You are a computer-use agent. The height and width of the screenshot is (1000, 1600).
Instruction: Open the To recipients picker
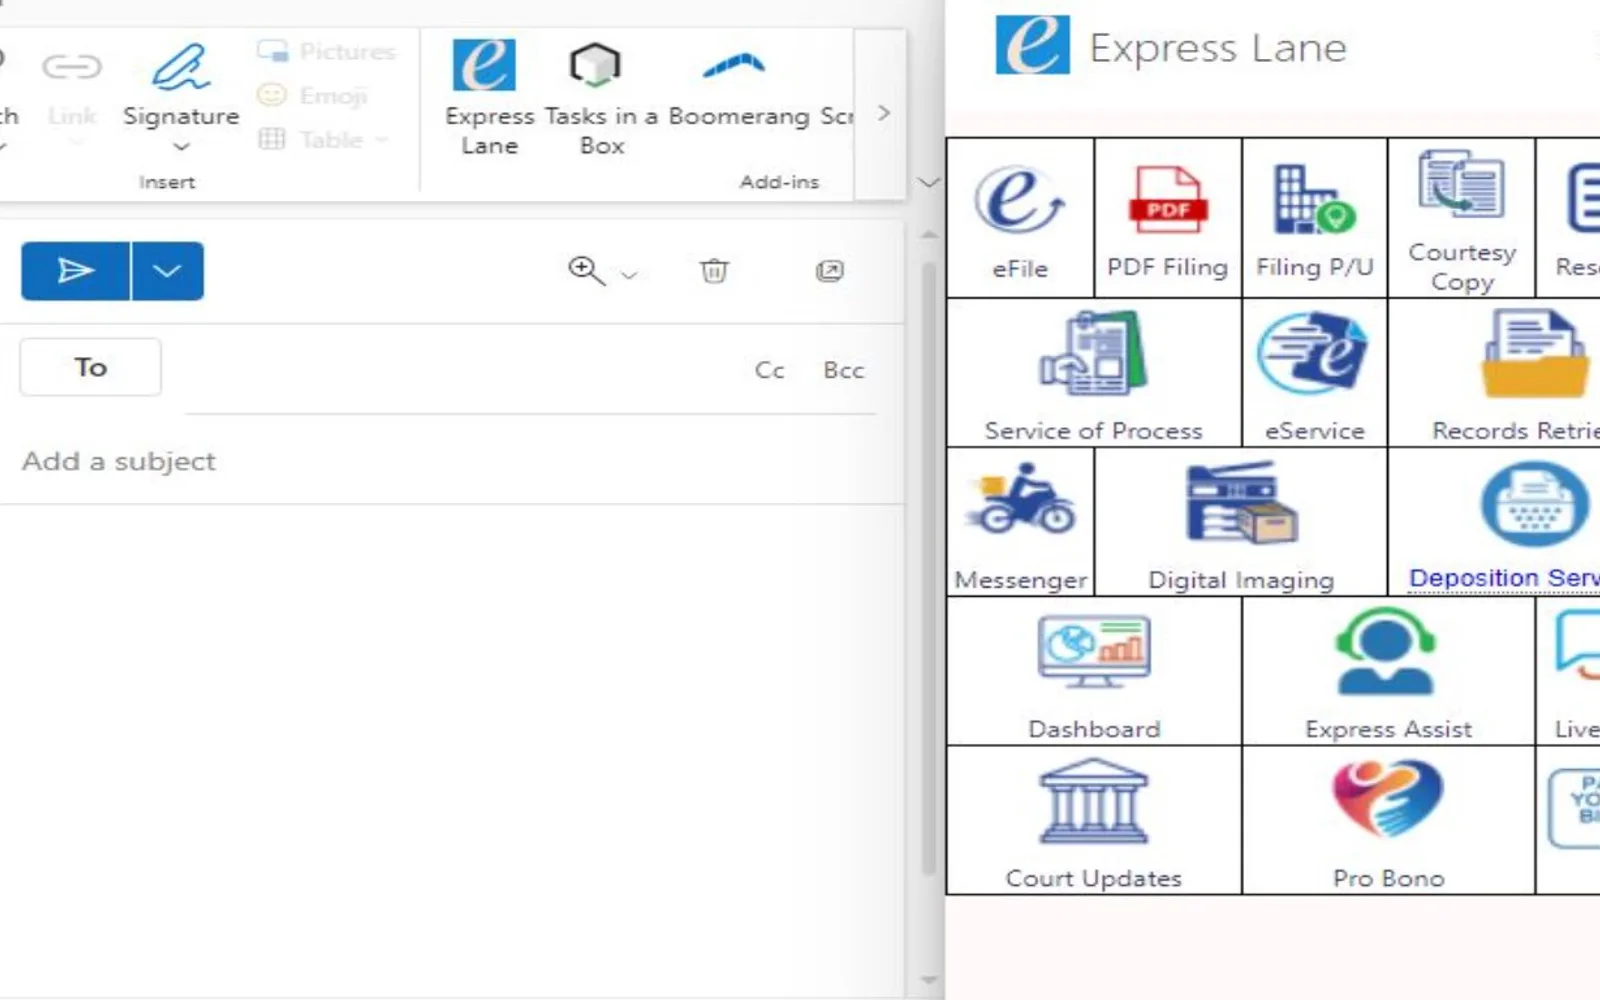tap(90, 367)
